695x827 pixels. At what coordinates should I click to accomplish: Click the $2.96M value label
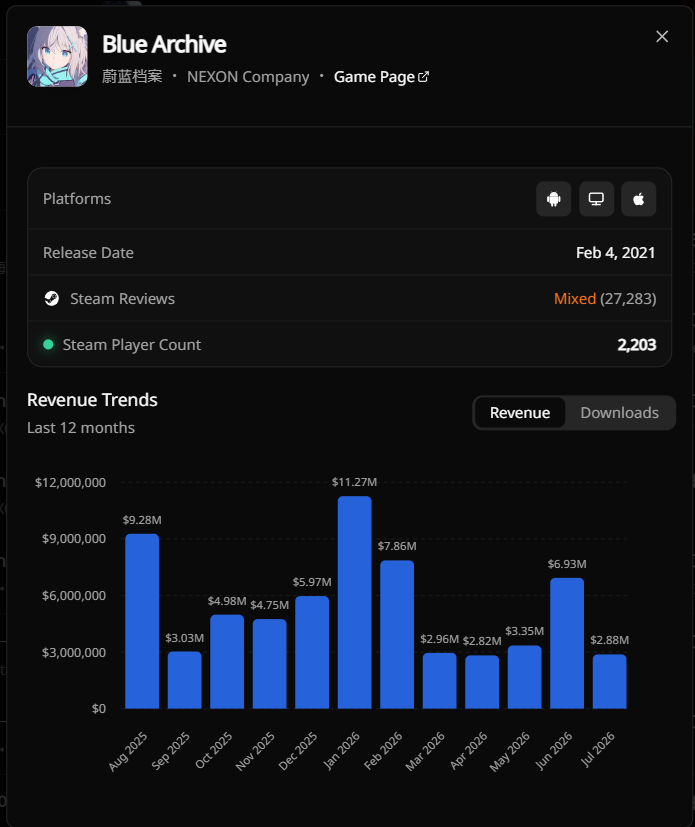pyautogui.click(x=439, y=639)
